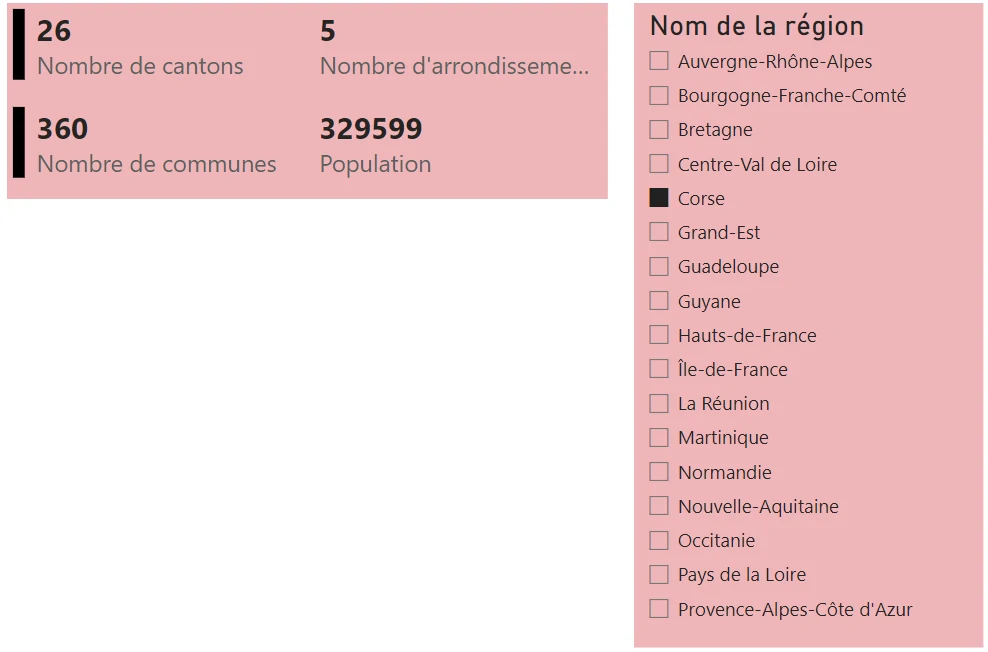Enable the Centre-Val de Loire filter
Image resolution: width=988 pixels, height=652 pixels.
pyautogui.click(x=659, y=164)
